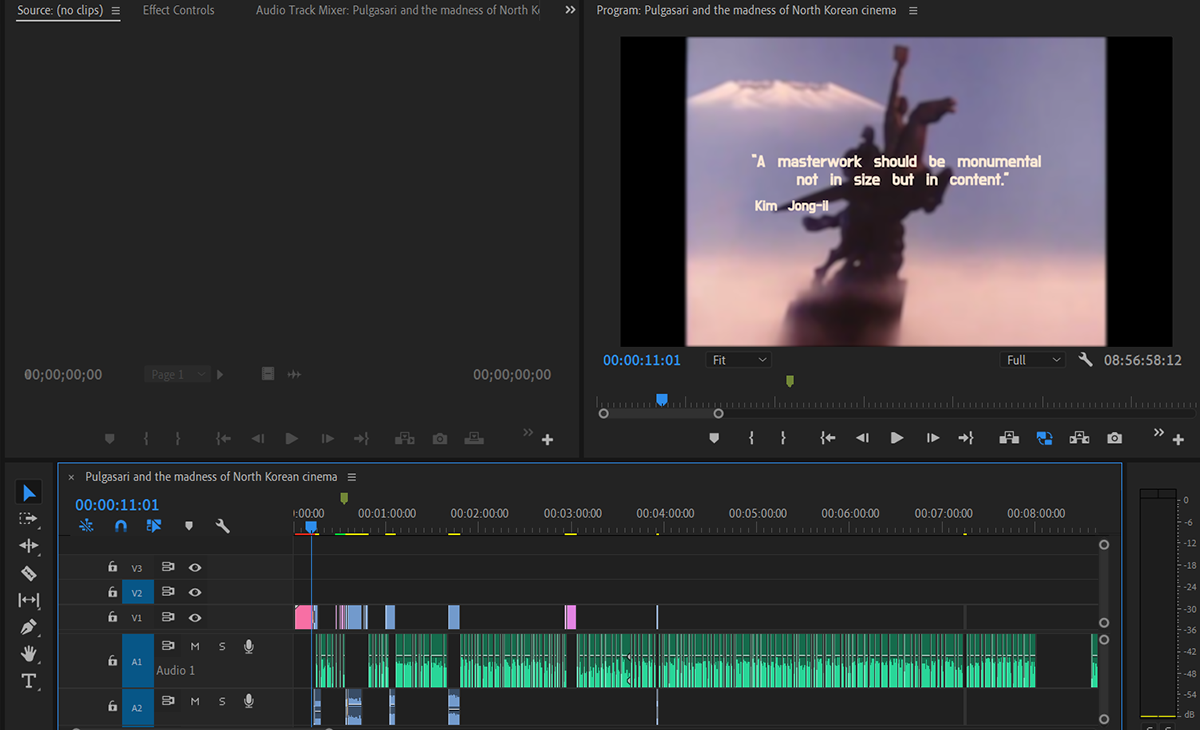
Task: Toggle Snap magnet in timeline
Action: pos(121,525)
